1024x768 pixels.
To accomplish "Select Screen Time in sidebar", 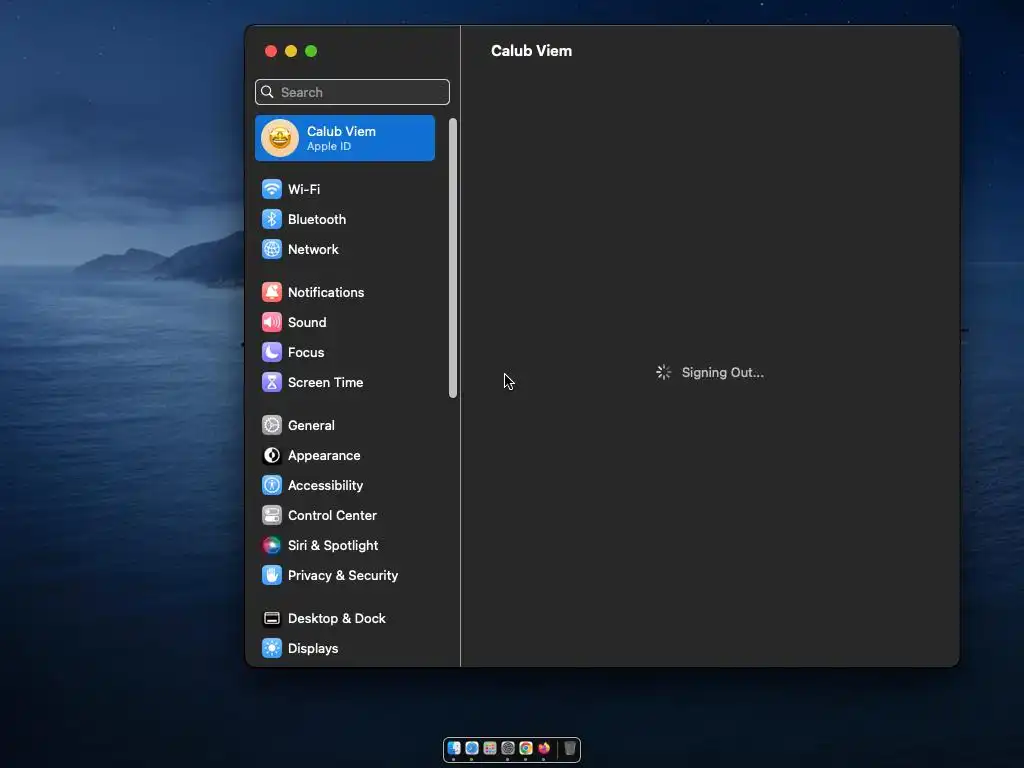I will pyautogui.click(x=345, y=383).
